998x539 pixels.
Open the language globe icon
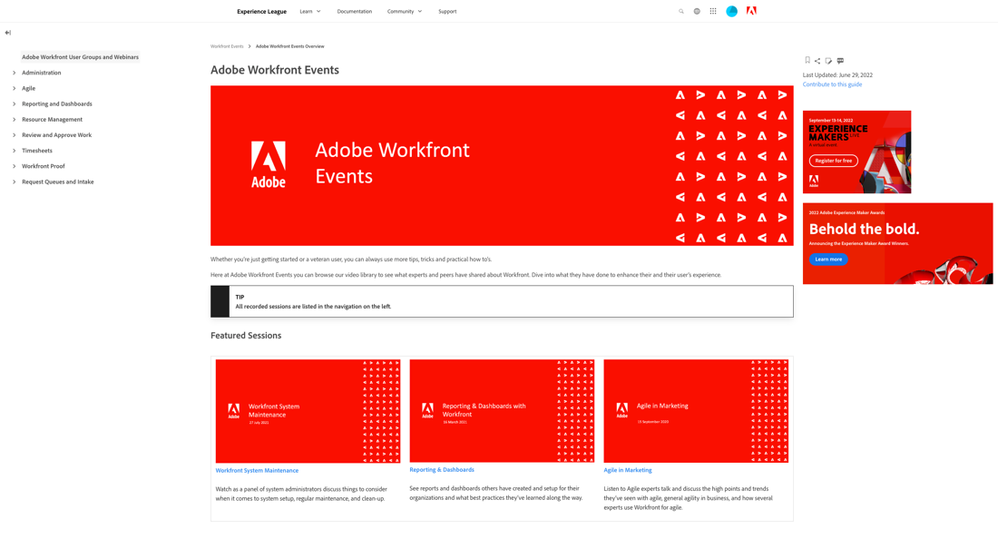pos(697,12)
